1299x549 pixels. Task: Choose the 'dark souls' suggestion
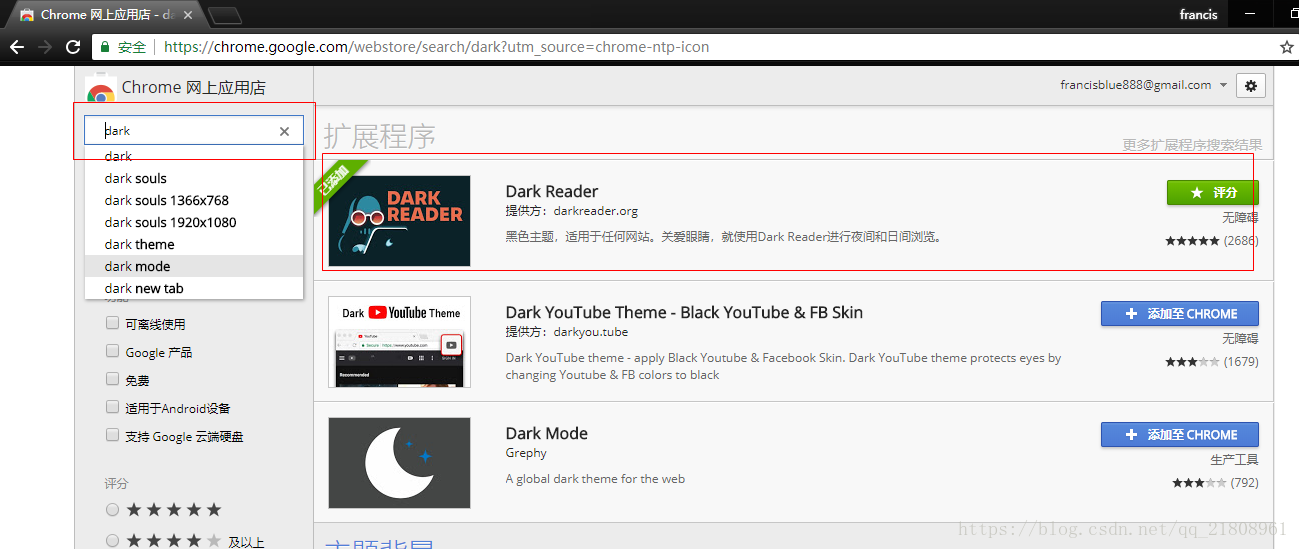(x=193, y=178)
